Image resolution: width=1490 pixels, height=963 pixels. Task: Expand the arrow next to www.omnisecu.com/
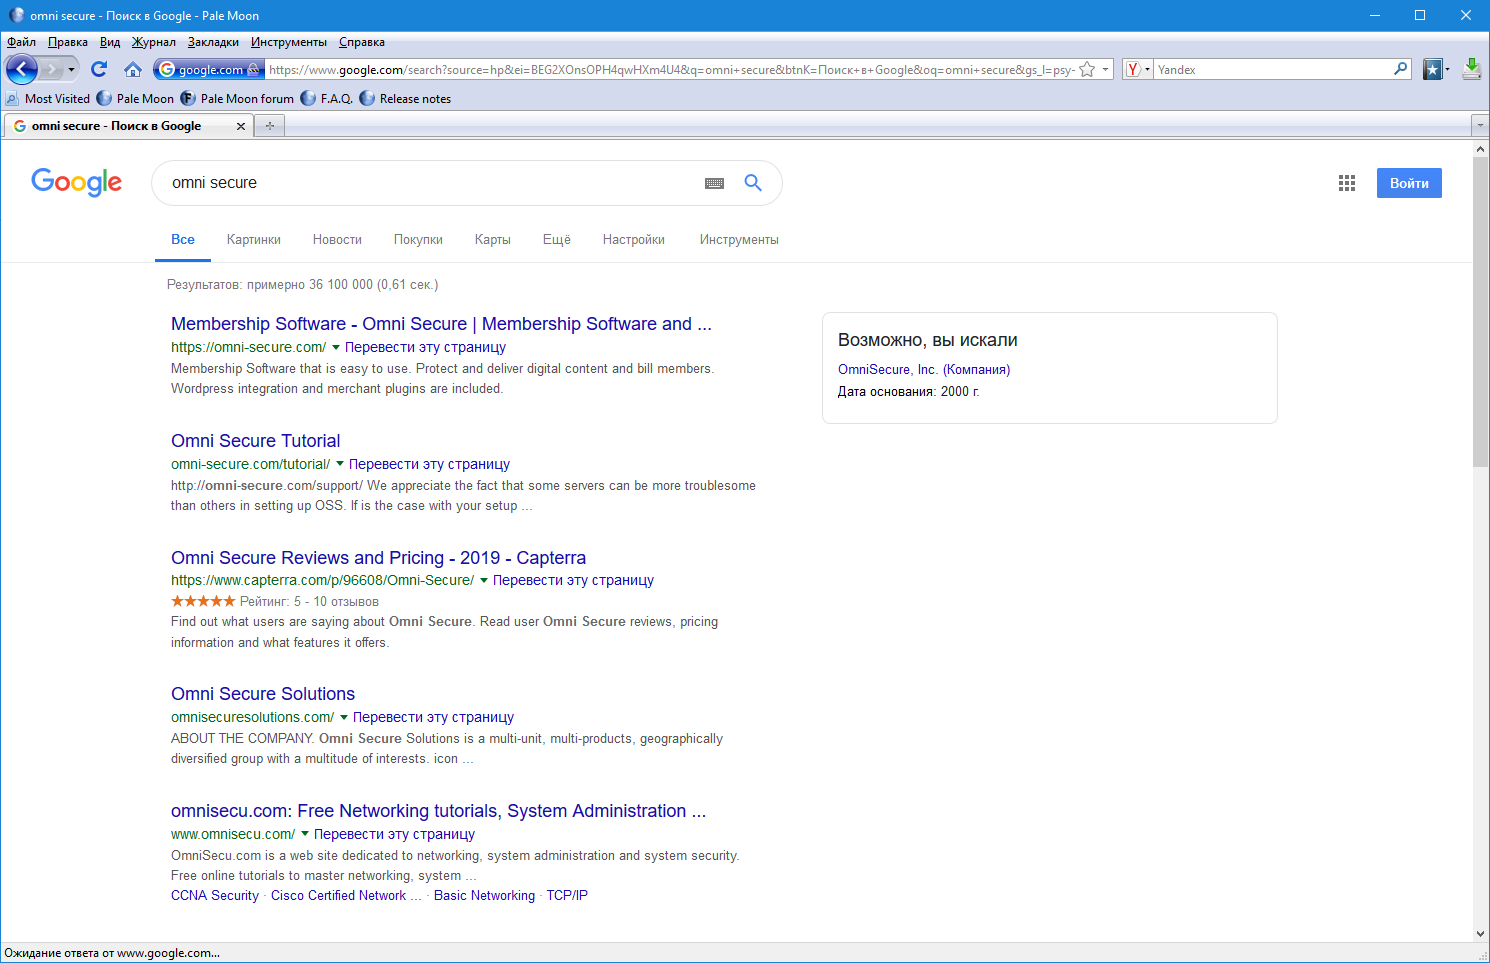tap(305, 835)
